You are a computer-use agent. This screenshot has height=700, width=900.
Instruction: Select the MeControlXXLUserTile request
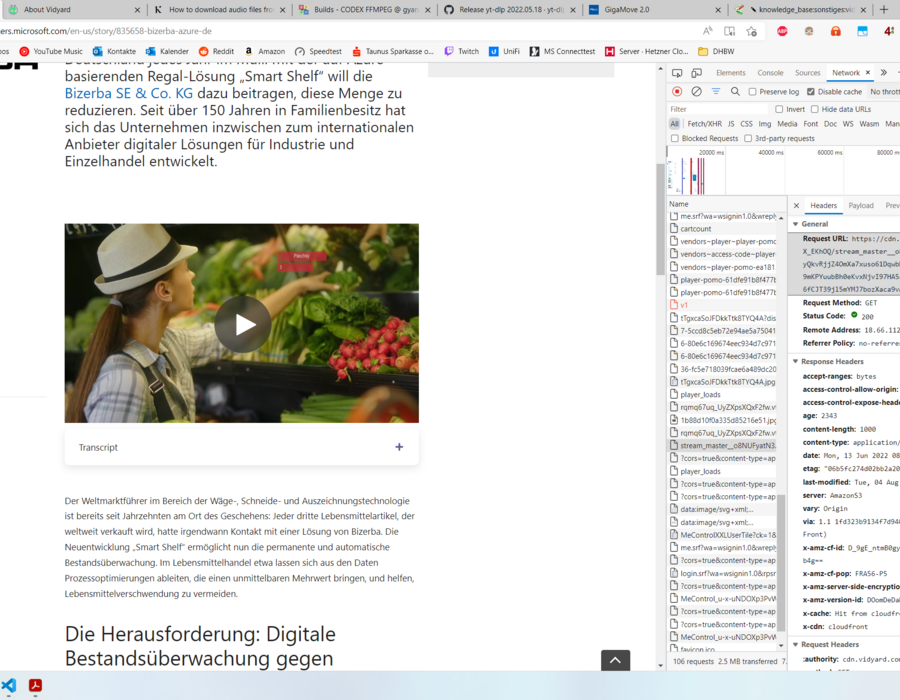723,535
